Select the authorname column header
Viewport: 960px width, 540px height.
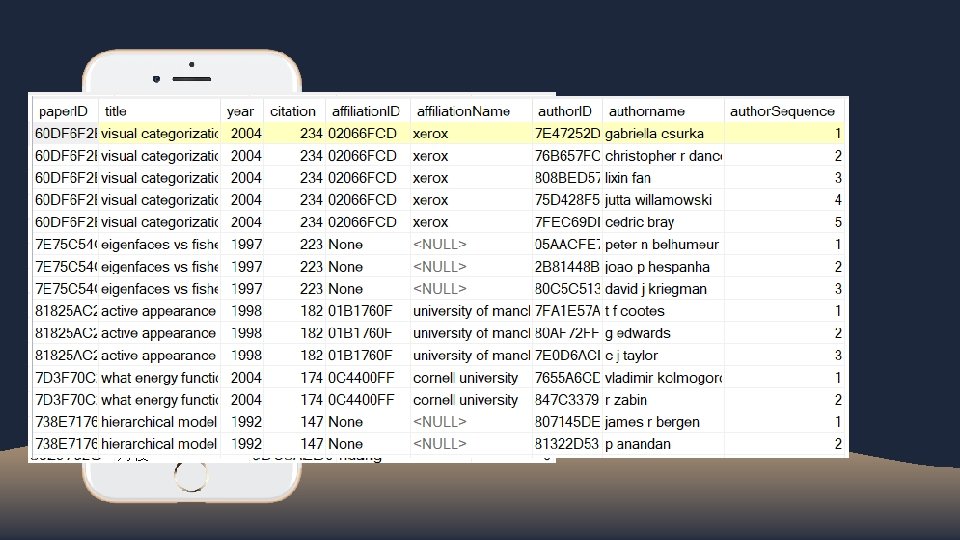(x=663, y=111)
